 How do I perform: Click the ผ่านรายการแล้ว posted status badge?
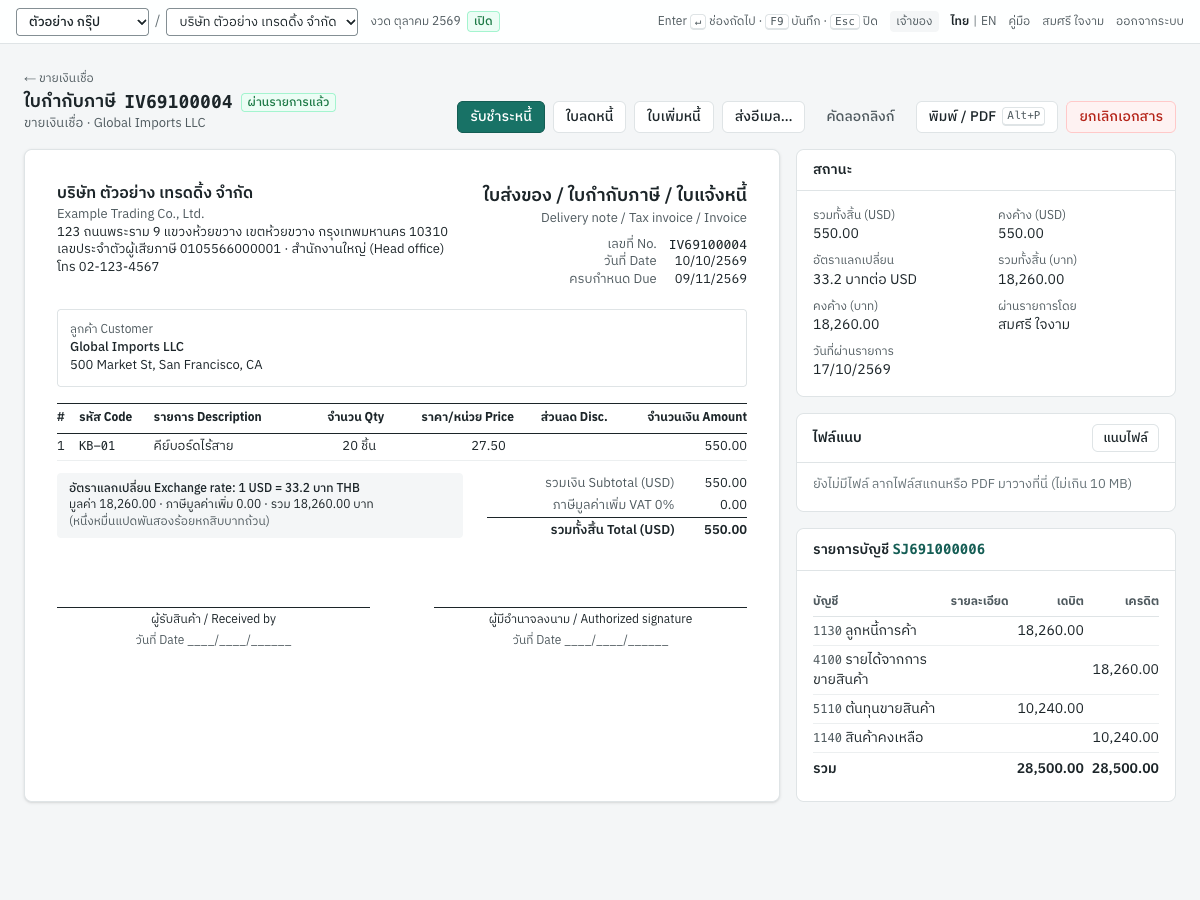click(x=288, y=102)
